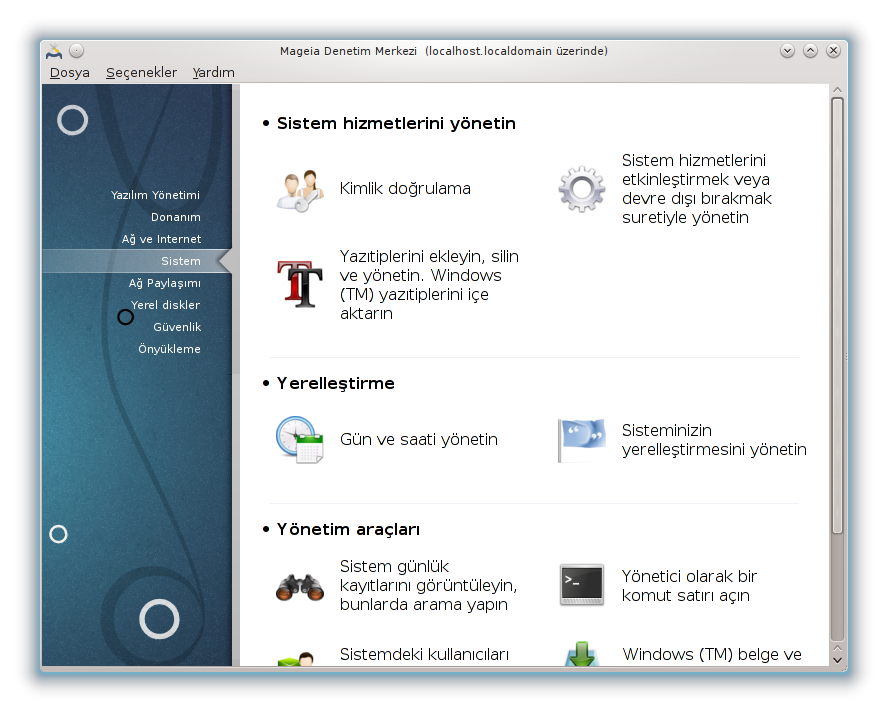Open Ağ Paylaşımı category
The height and width of the screenshot is (712, 888).
165,283
